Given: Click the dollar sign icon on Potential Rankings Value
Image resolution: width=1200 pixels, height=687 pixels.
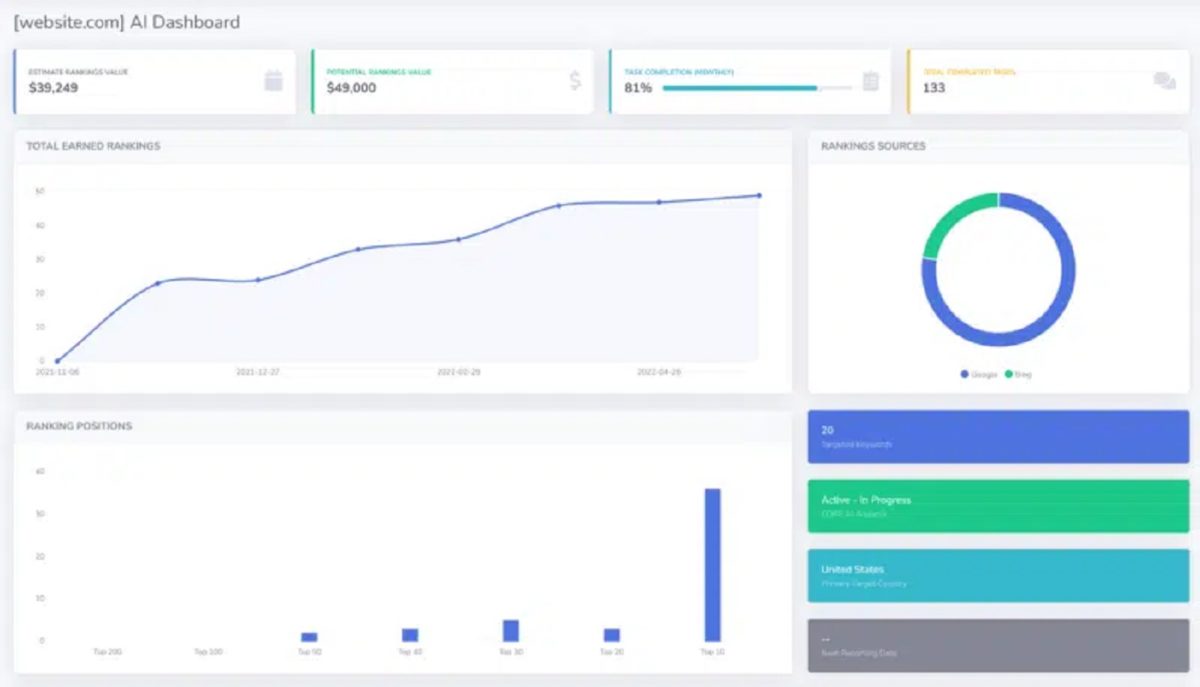Looking at the screenshot, I should [x=575, y=81].
